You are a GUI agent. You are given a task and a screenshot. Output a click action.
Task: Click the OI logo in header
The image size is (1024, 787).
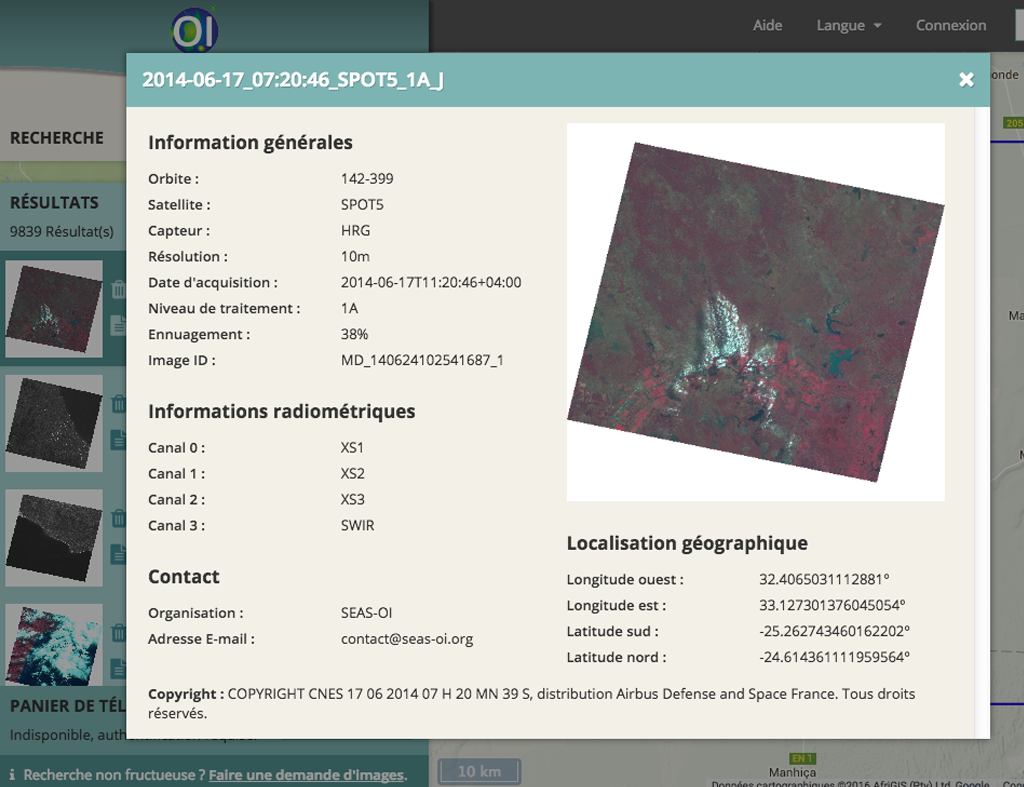click(193, 30)
